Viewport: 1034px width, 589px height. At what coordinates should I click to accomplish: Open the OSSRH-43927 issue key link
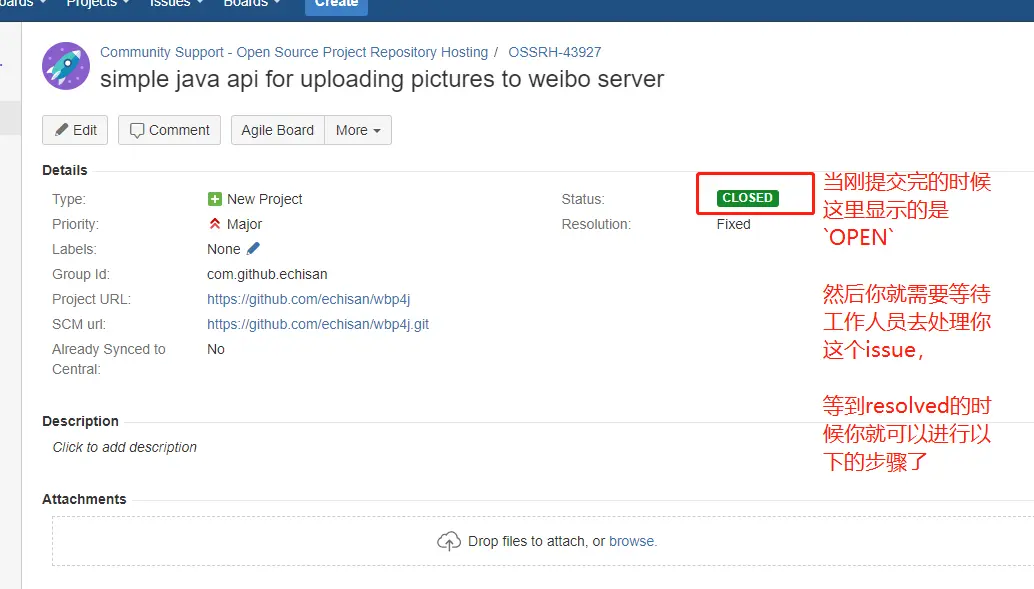click(555, 52)
